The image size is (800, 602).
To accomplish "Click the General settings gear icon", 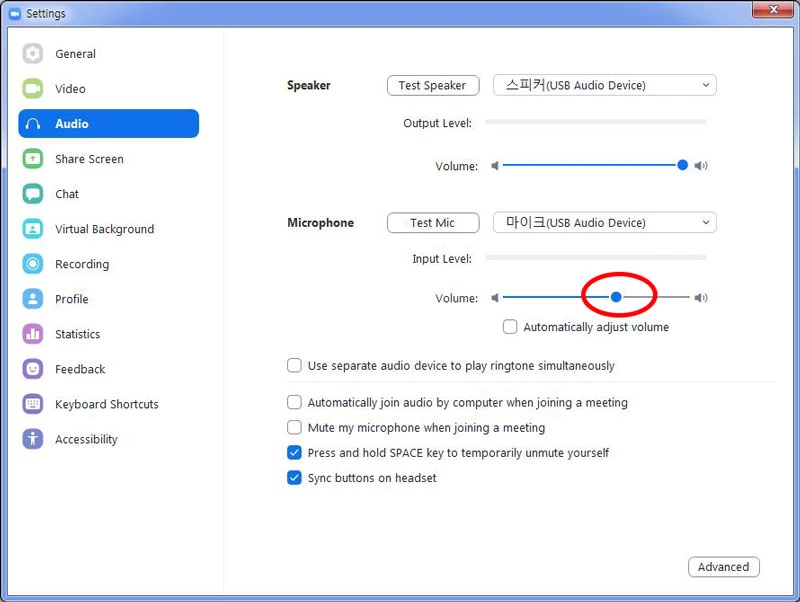I will coord(33,54).
